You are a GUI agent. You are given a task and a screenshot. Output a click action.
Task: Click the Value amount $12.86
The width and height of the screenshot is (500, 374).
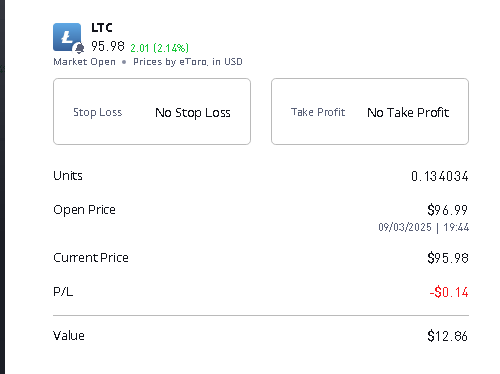[448, 336]
